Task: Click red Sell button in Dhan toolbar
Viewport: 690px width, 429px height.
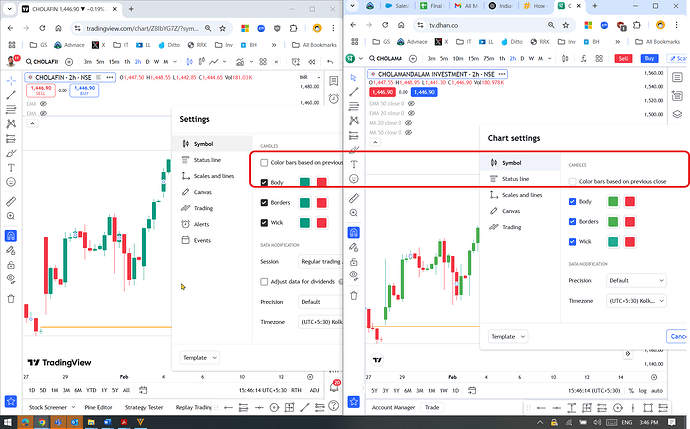Action: click(x=623, y=59)
